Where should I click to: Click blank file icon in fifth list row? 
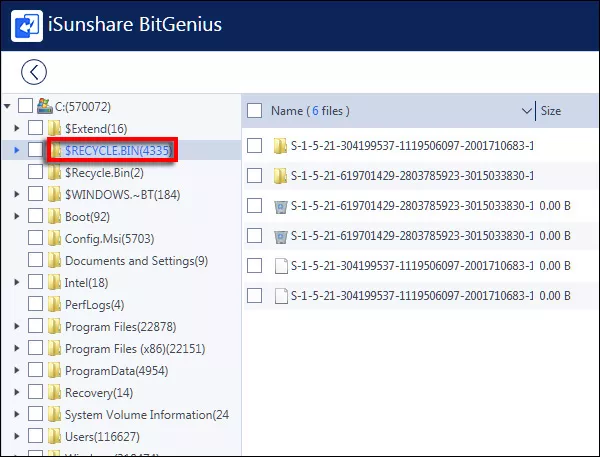coord(281,266)
